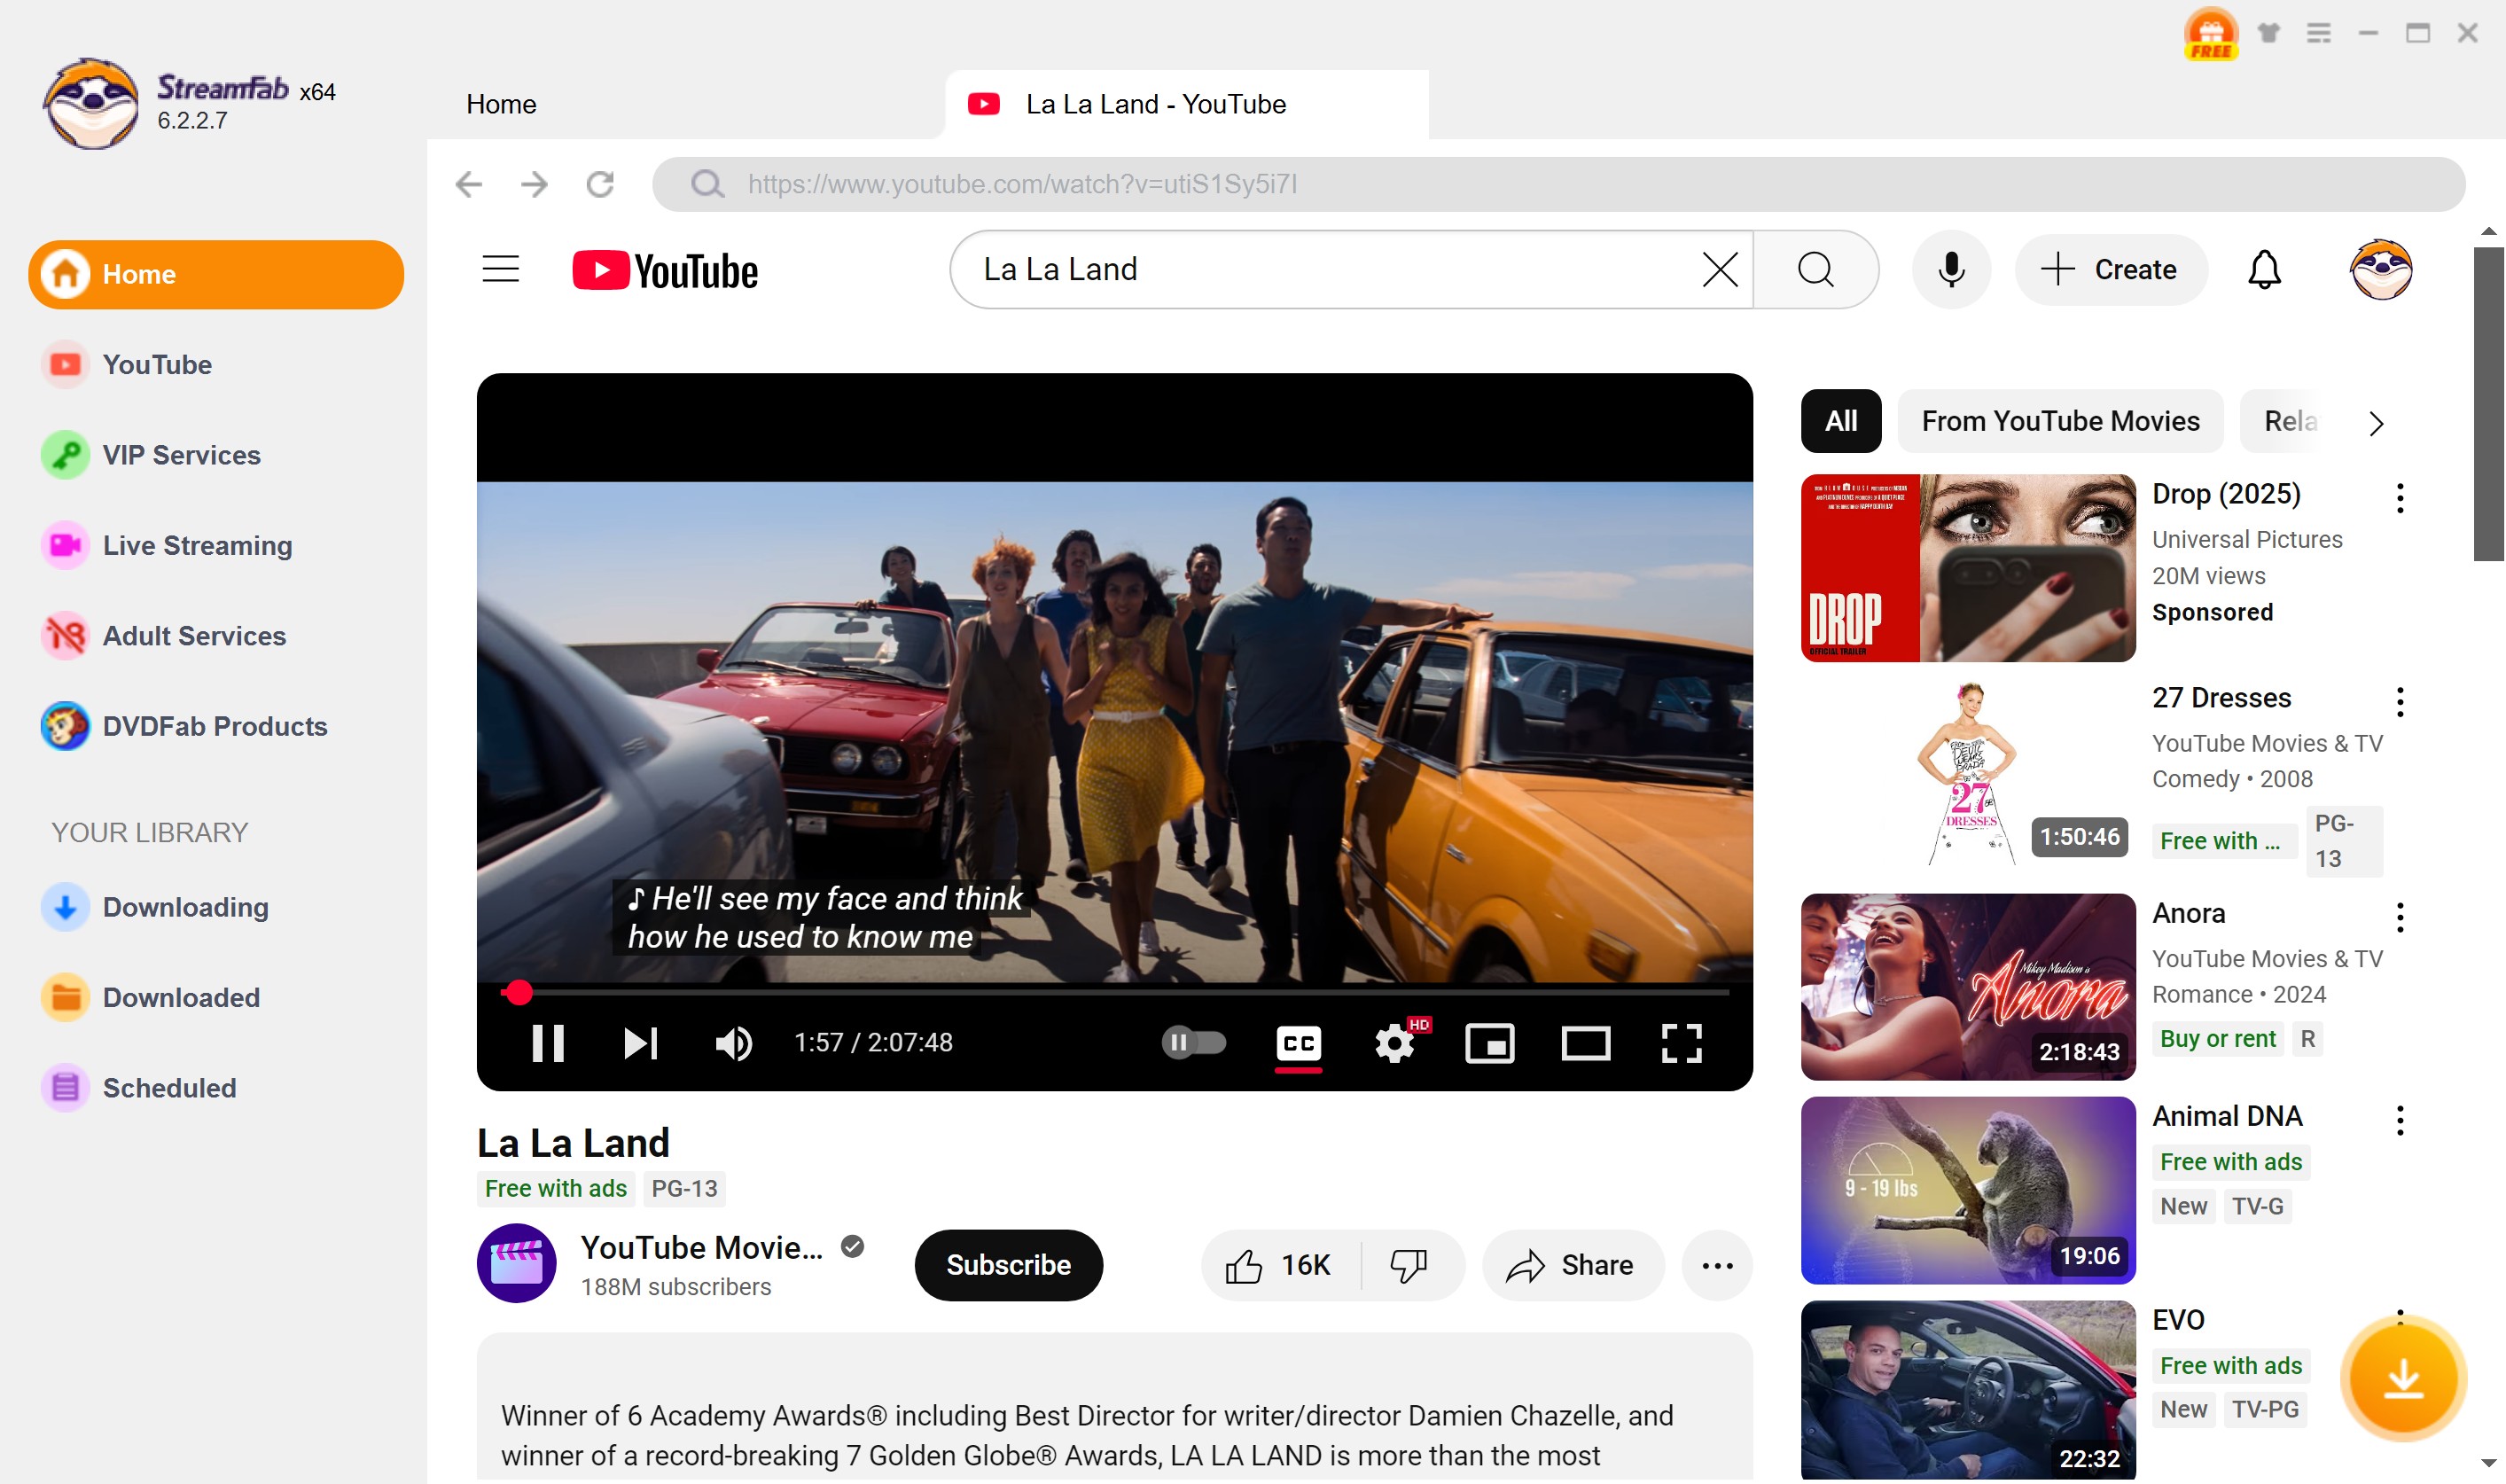Screen dimensions: 2506x1484
Task: Open the account avatar menu
Action: point(2381,269)
